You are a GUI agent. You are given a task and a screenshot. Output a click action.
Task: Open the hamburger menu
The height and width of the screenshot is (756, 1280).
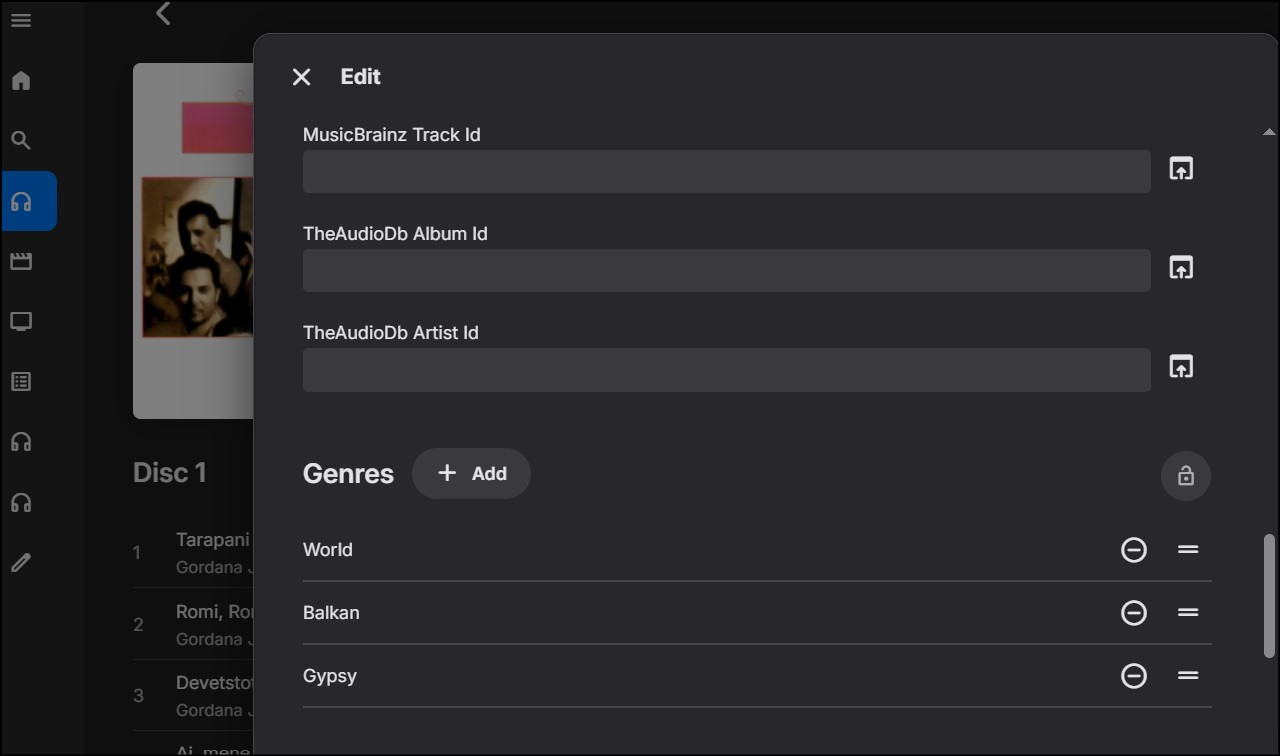point(21,20)
